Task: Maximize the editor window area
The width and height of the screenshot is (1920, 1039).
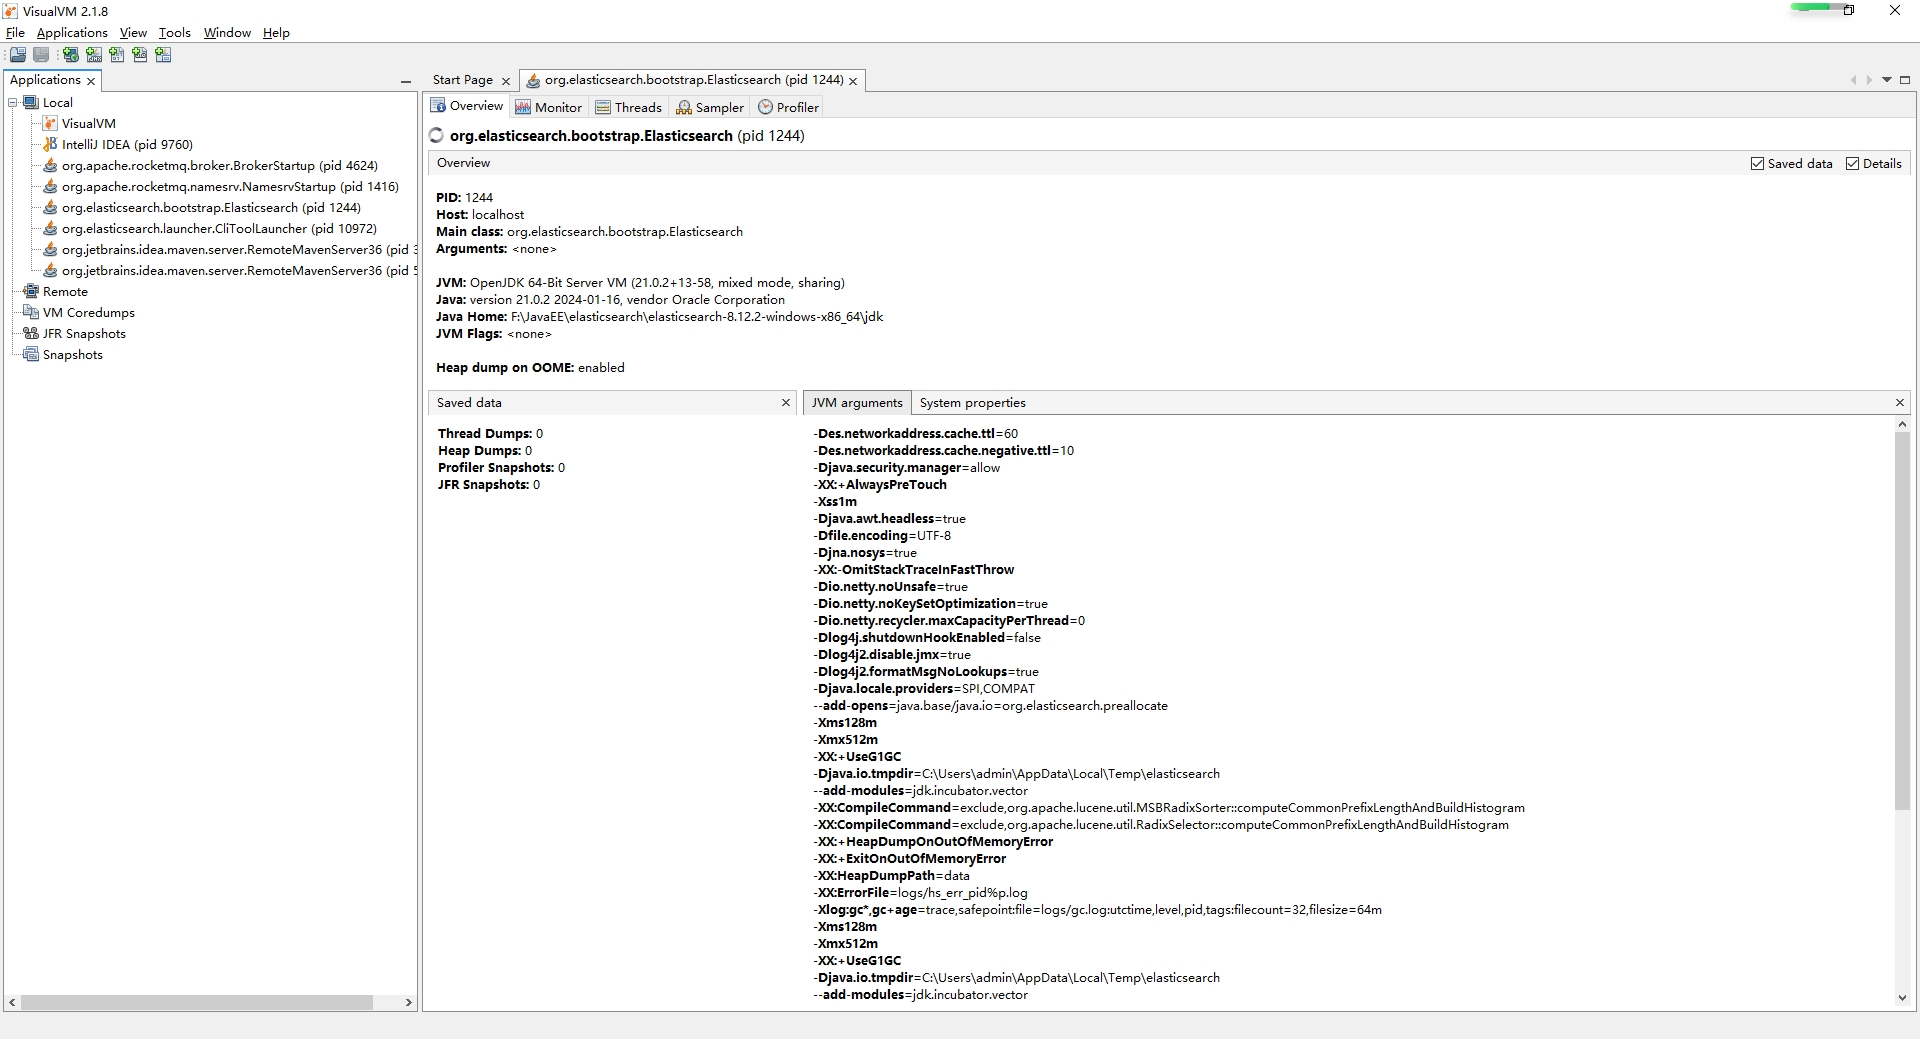Action: coord(1905,80)
